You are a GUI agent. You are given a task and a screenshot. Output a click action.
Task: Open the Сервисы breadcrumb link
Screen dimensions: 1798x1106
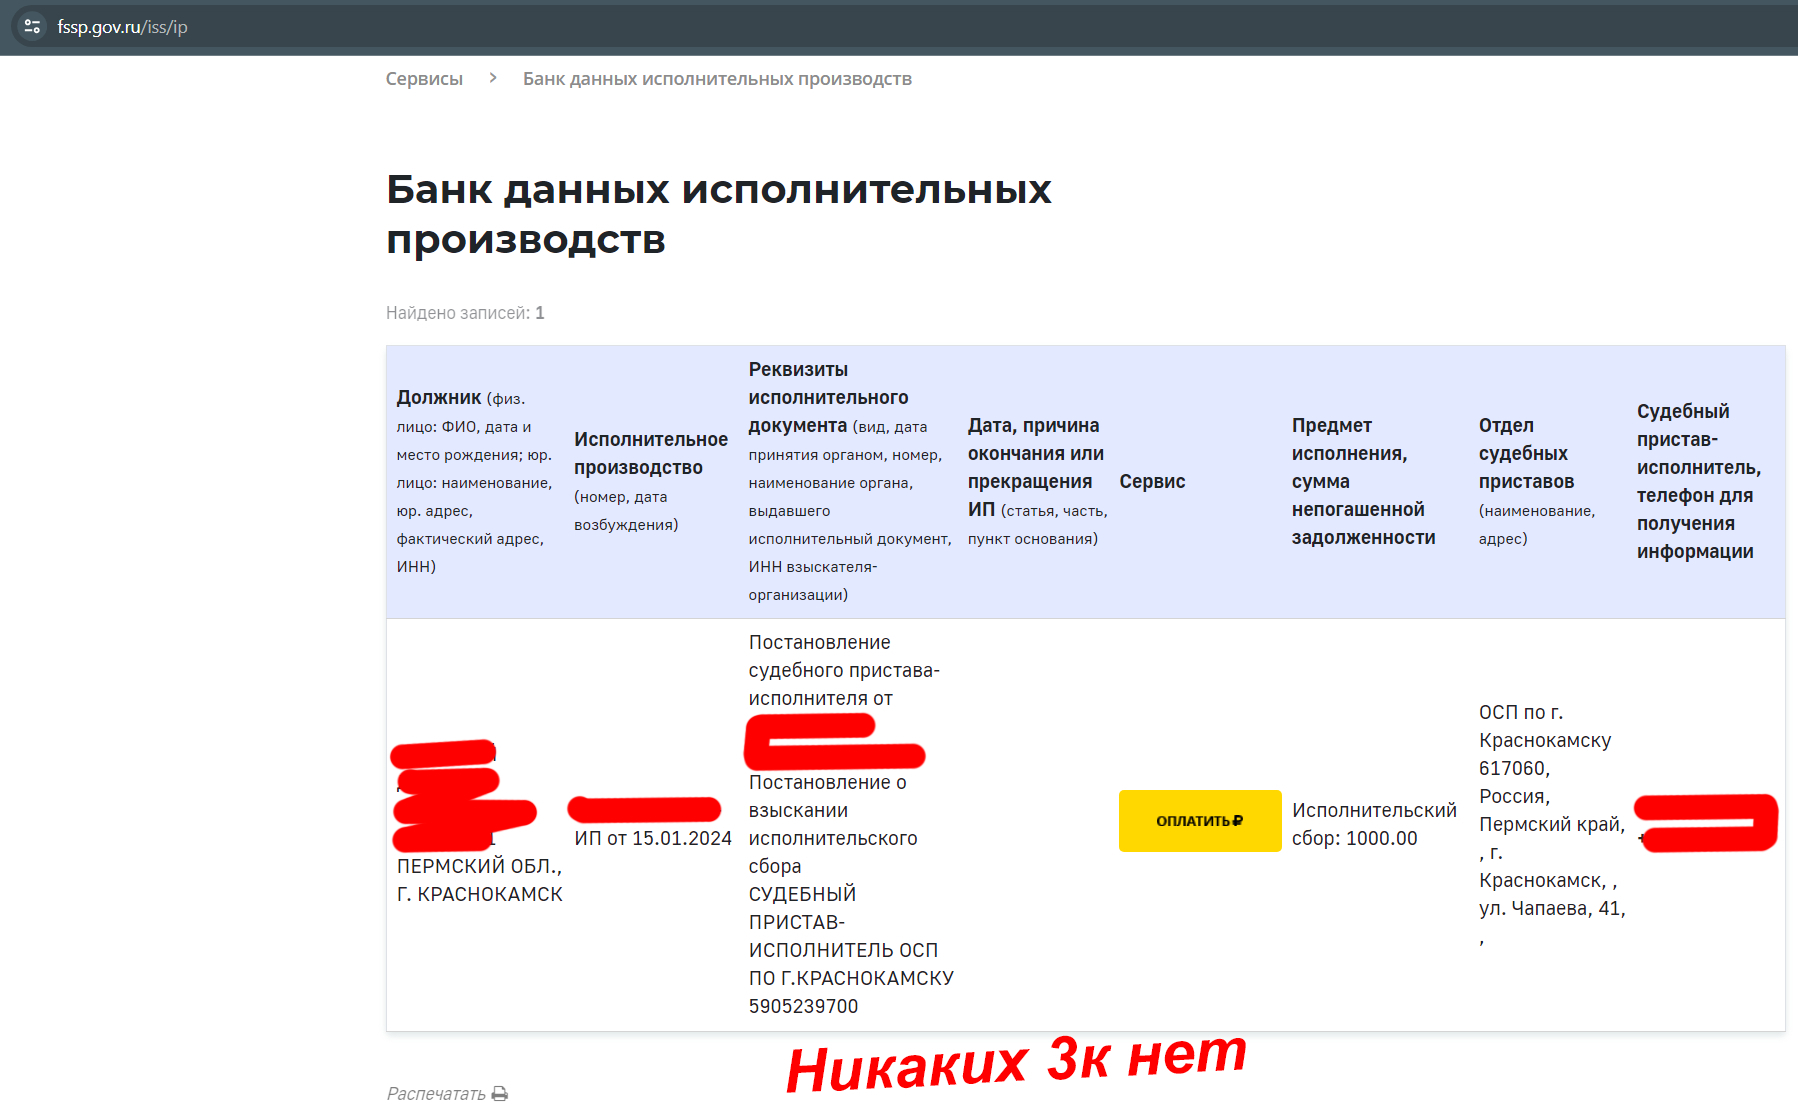click(x=424, y=79)
